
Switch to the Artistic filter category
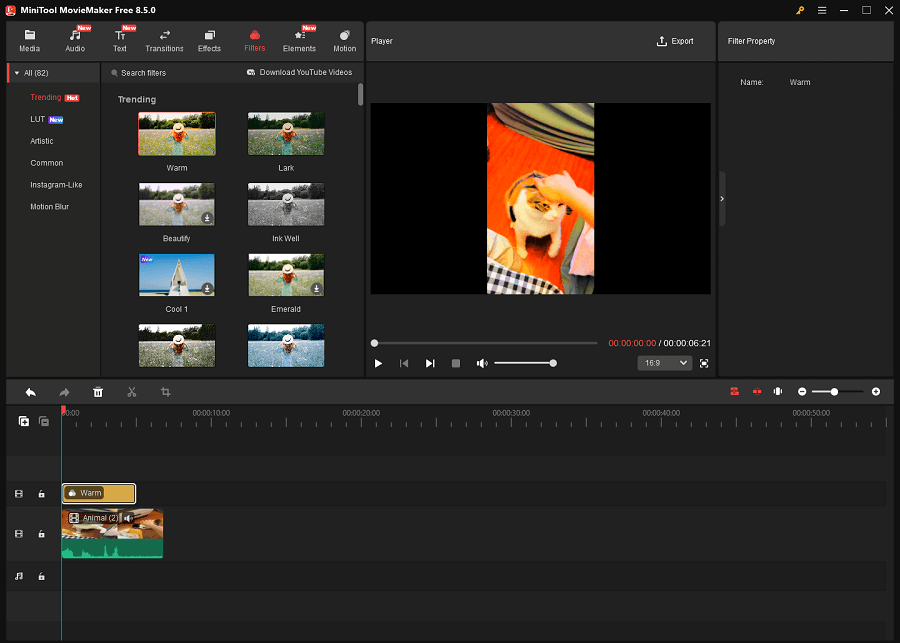pos(41,141)
